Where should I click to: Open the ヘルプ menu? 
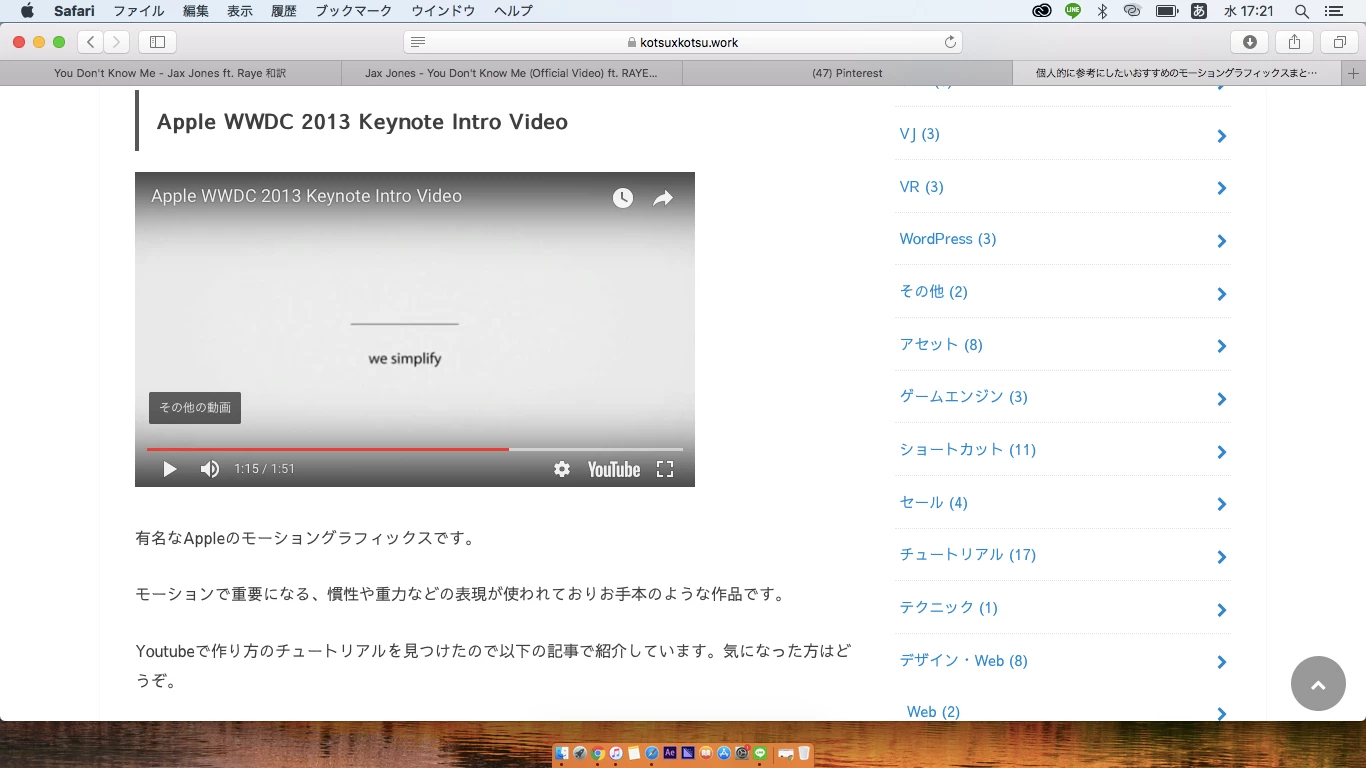pos(513,11)
